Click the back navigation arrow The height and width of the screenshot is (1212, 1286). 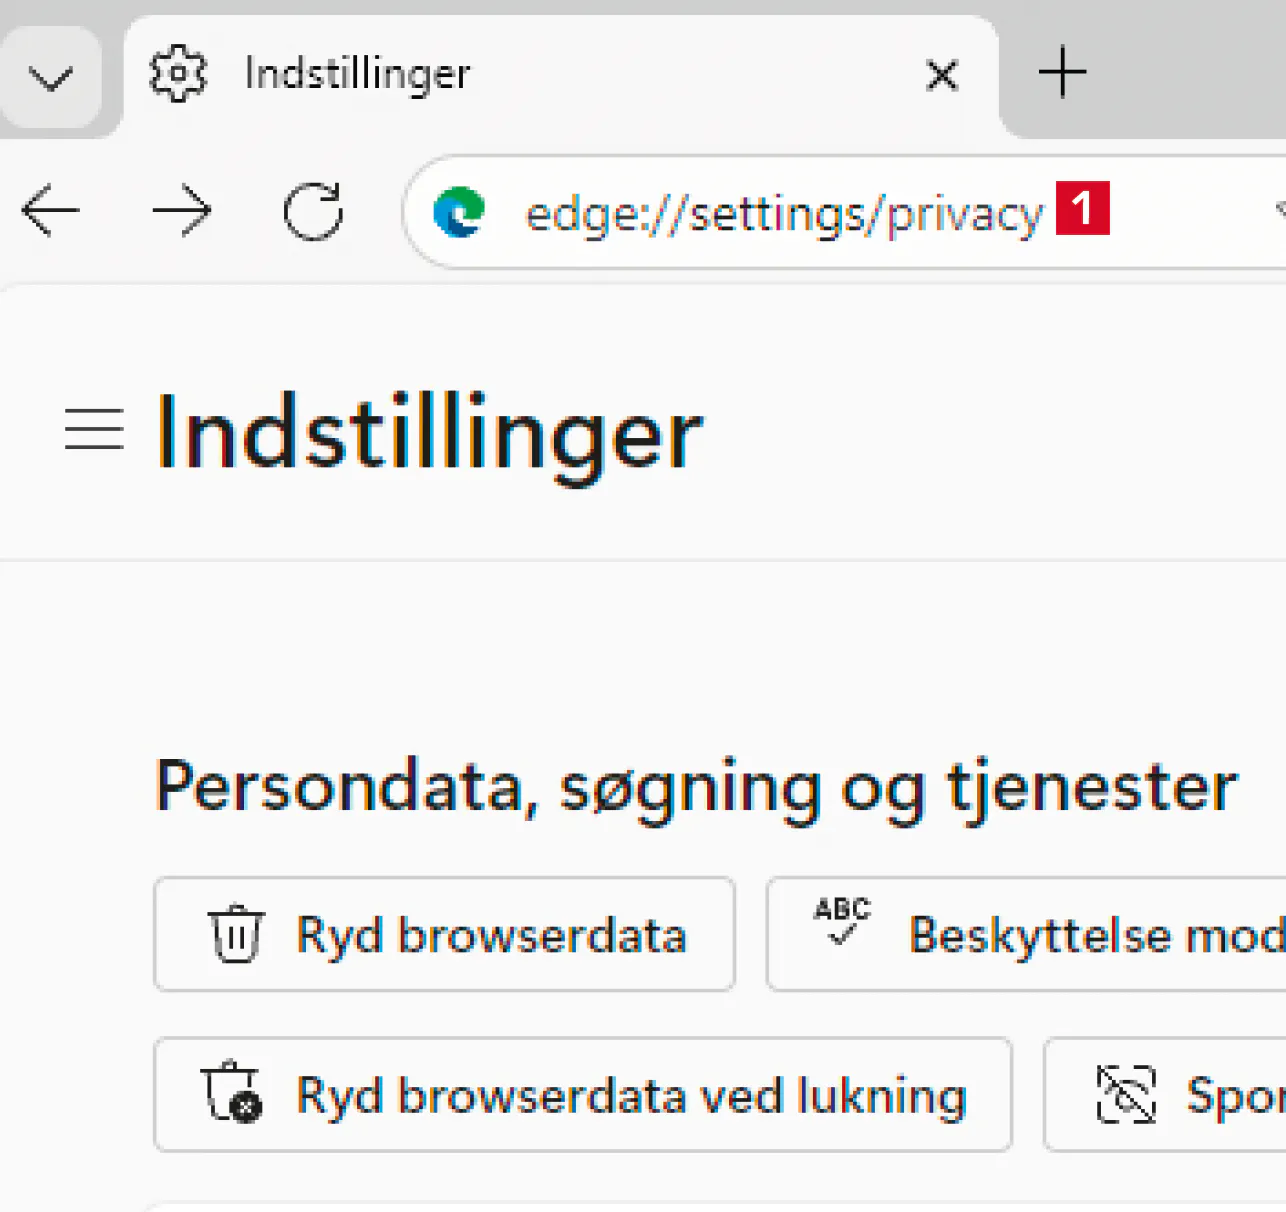(50, 211)
